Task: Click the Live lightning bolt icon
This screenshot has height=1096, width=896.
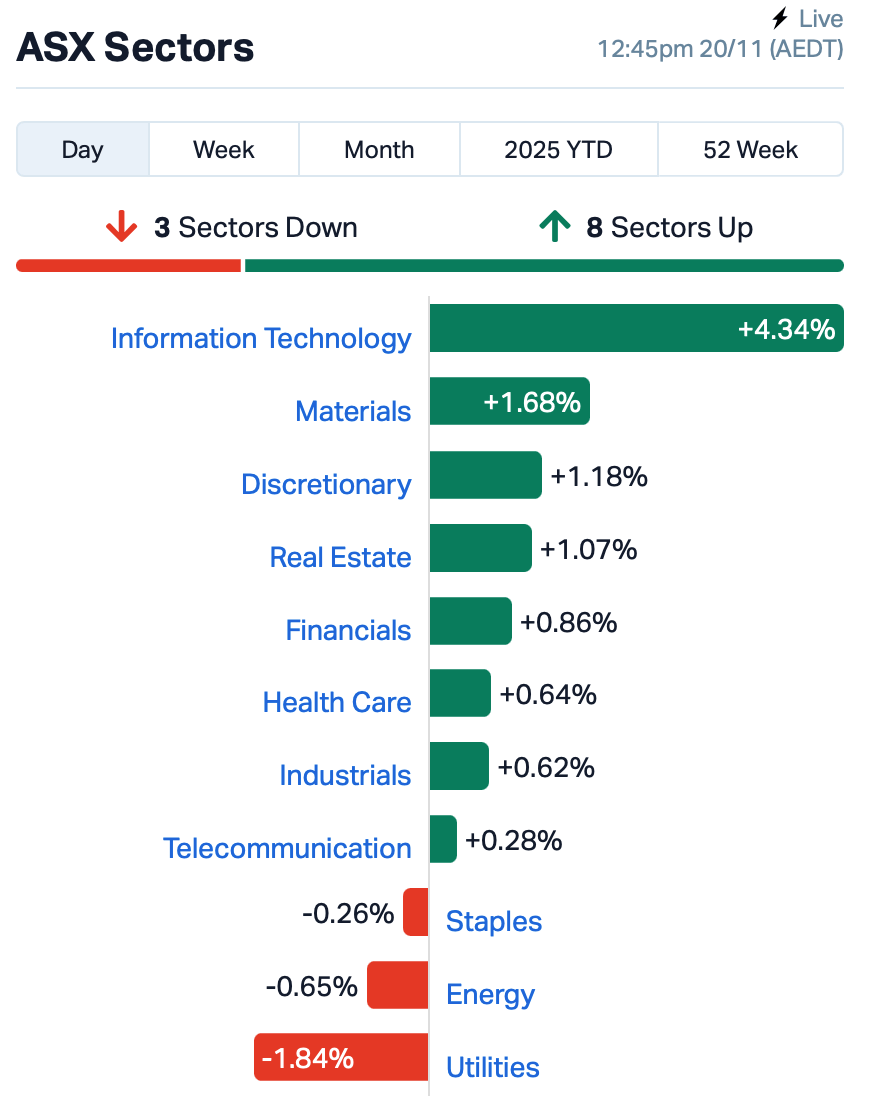Action: [x=781, y=19]
